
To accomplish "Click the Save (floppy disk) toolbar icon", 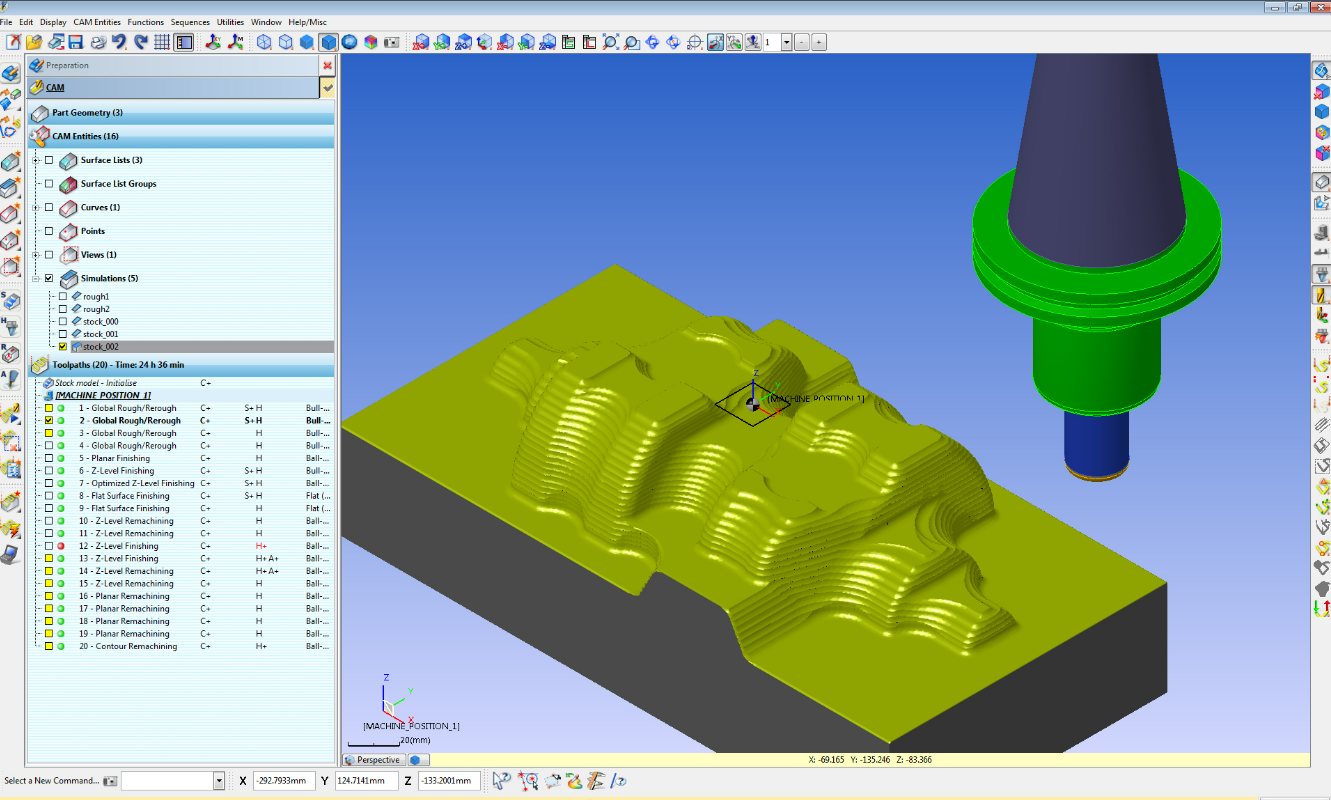I will [76, 42].
